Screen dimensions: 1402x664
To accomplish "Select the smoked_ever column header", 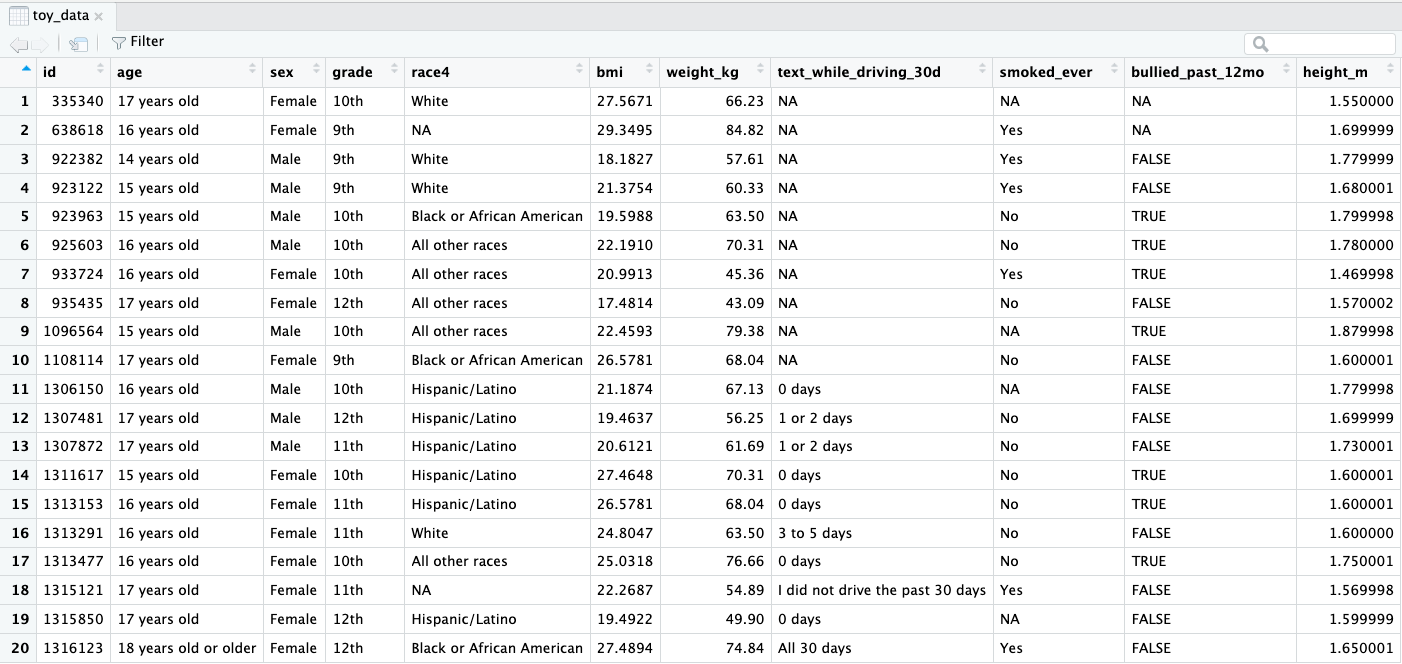I will (x=1046, y=72).
